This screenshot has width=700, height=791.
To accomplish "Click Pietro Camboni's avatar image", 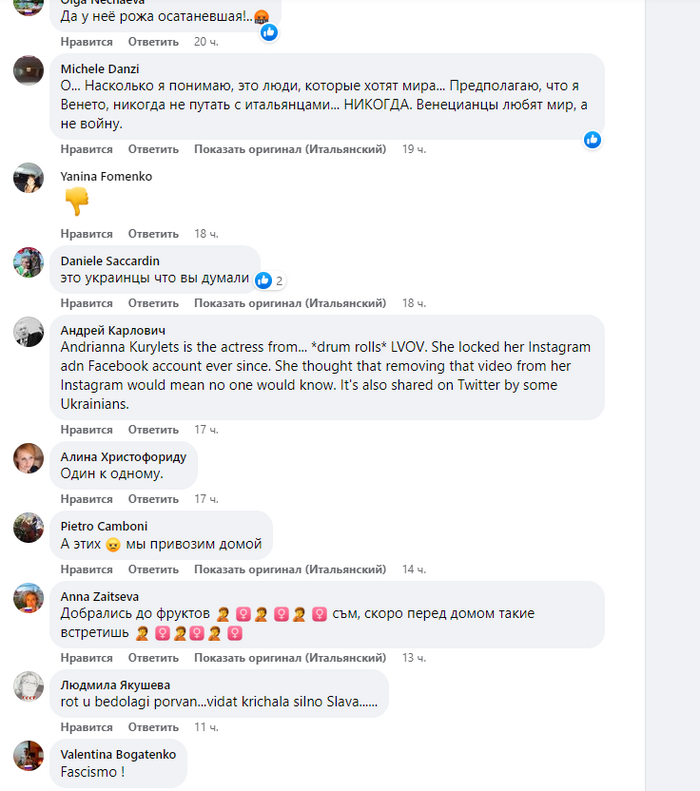I will click(27, 527).
